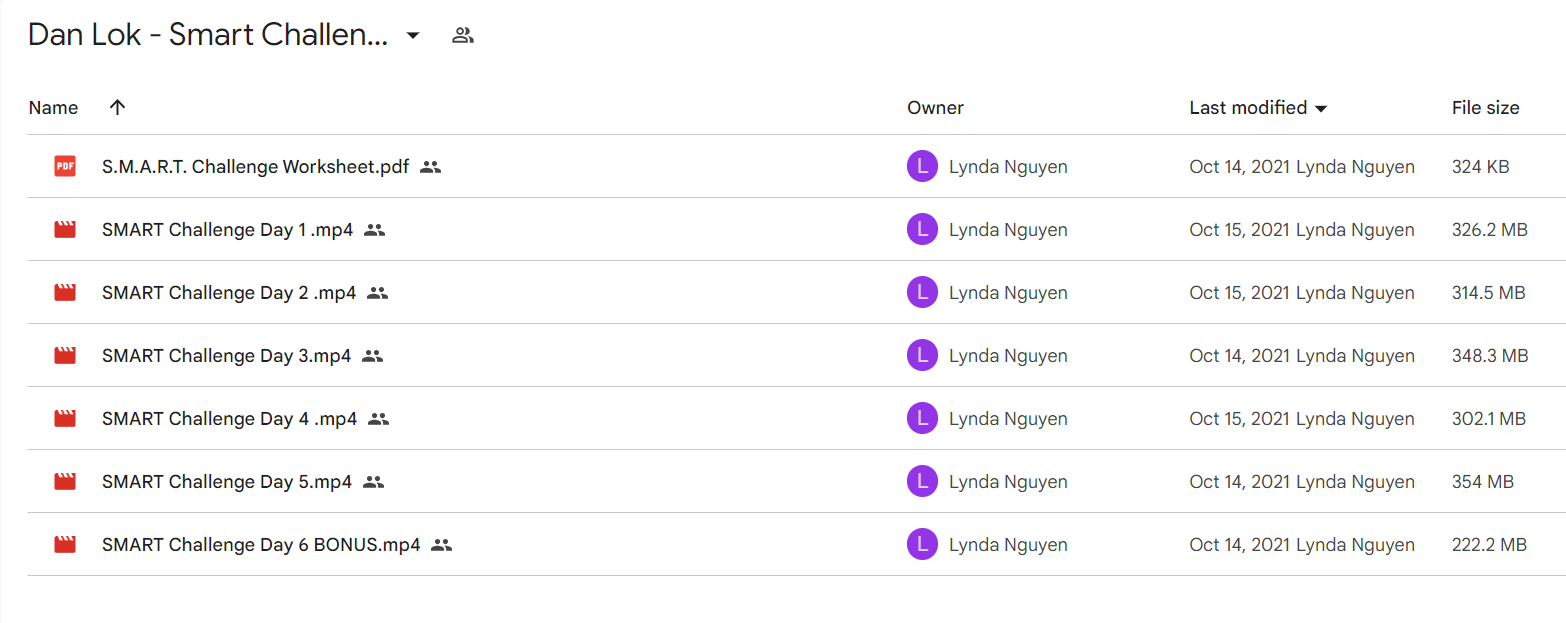The height and width of the screenshot is (623, 1566).
Task: Select SMART Challenge Day 6 BONUS.mp4 file name
Action: coord(261,545)
